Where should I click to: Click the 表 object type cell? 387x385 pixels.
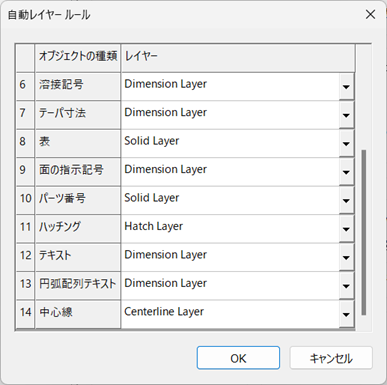pyautogui.click(x=78, y=144)
